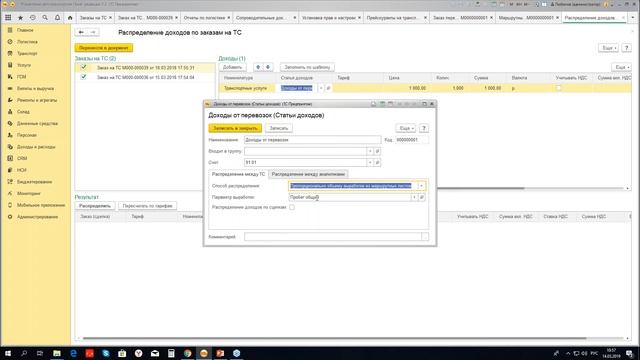The image size is (640, 360).
Task: Open help for the distribution form
Action: (627, 48)
